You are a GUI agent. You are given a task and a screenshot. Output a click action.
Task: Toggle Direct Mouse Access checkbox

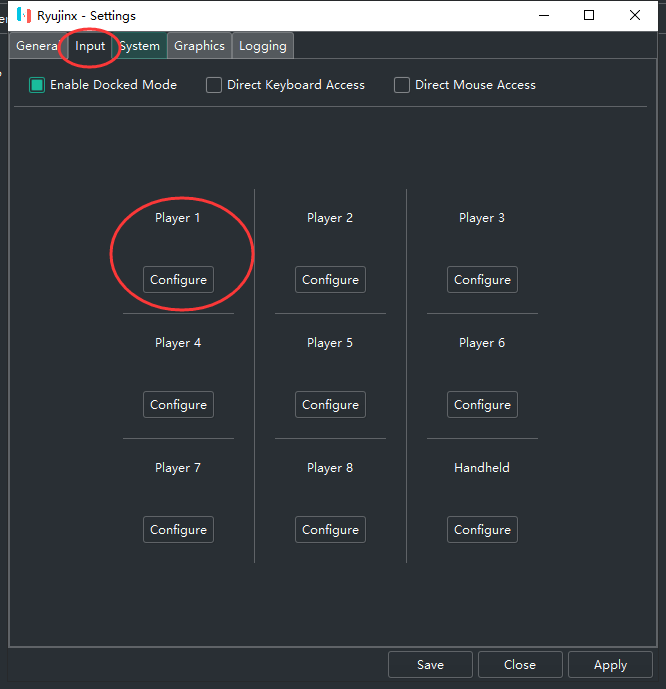pyautogui.click(x=402, y=85)
